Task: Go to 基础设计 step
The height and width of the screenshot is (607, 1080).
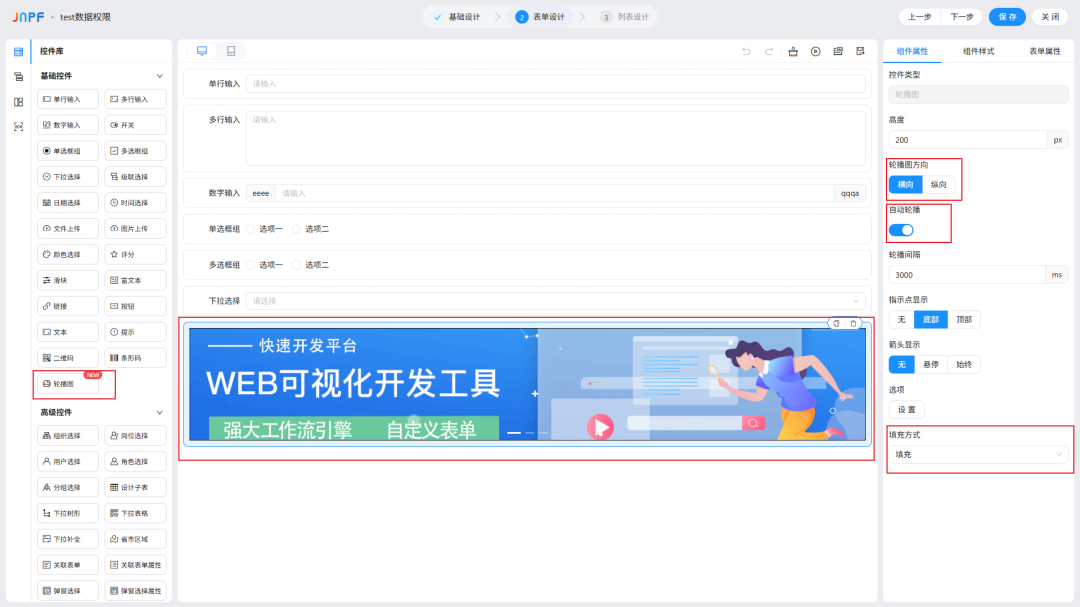Action: click(x=457, y=17)
